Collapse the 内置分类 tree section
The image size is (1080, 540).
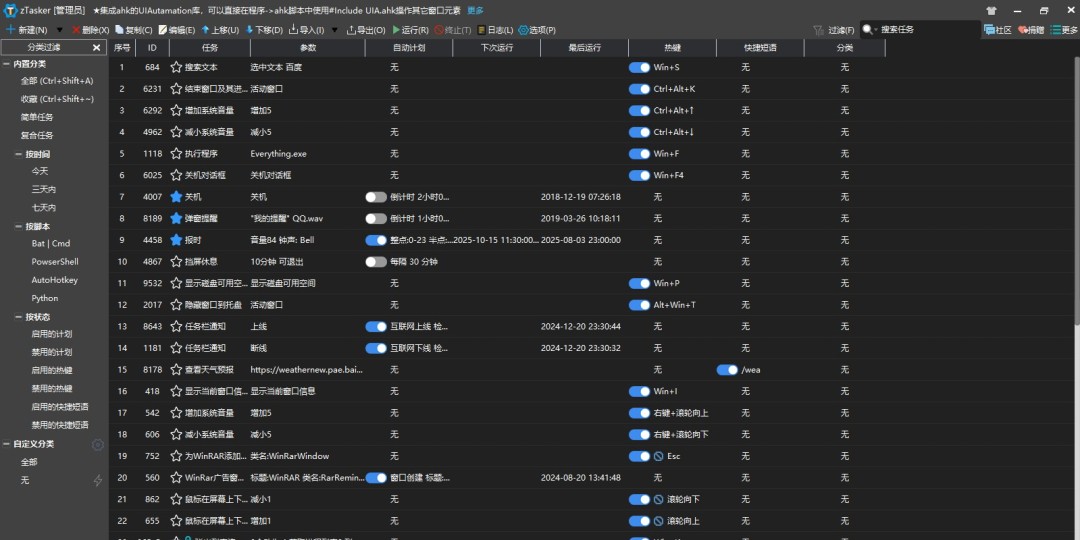[x=6, y=64]
